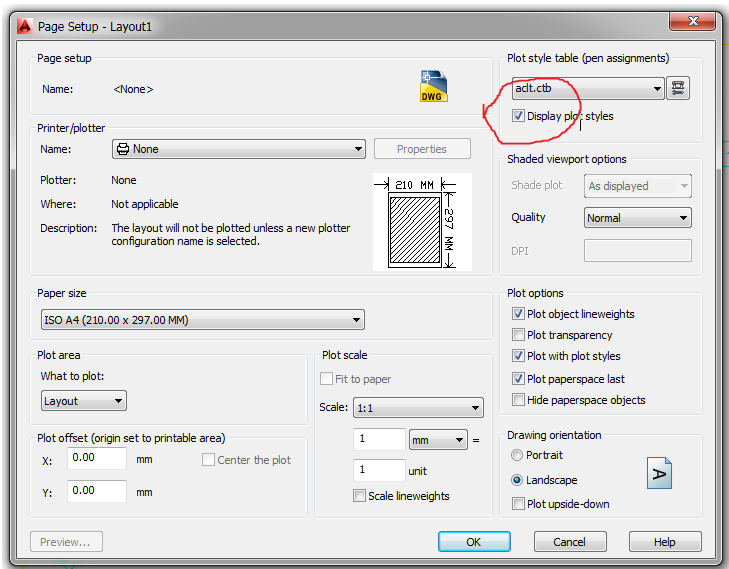Click the page setup name <None> text

[x=133, y=89]
